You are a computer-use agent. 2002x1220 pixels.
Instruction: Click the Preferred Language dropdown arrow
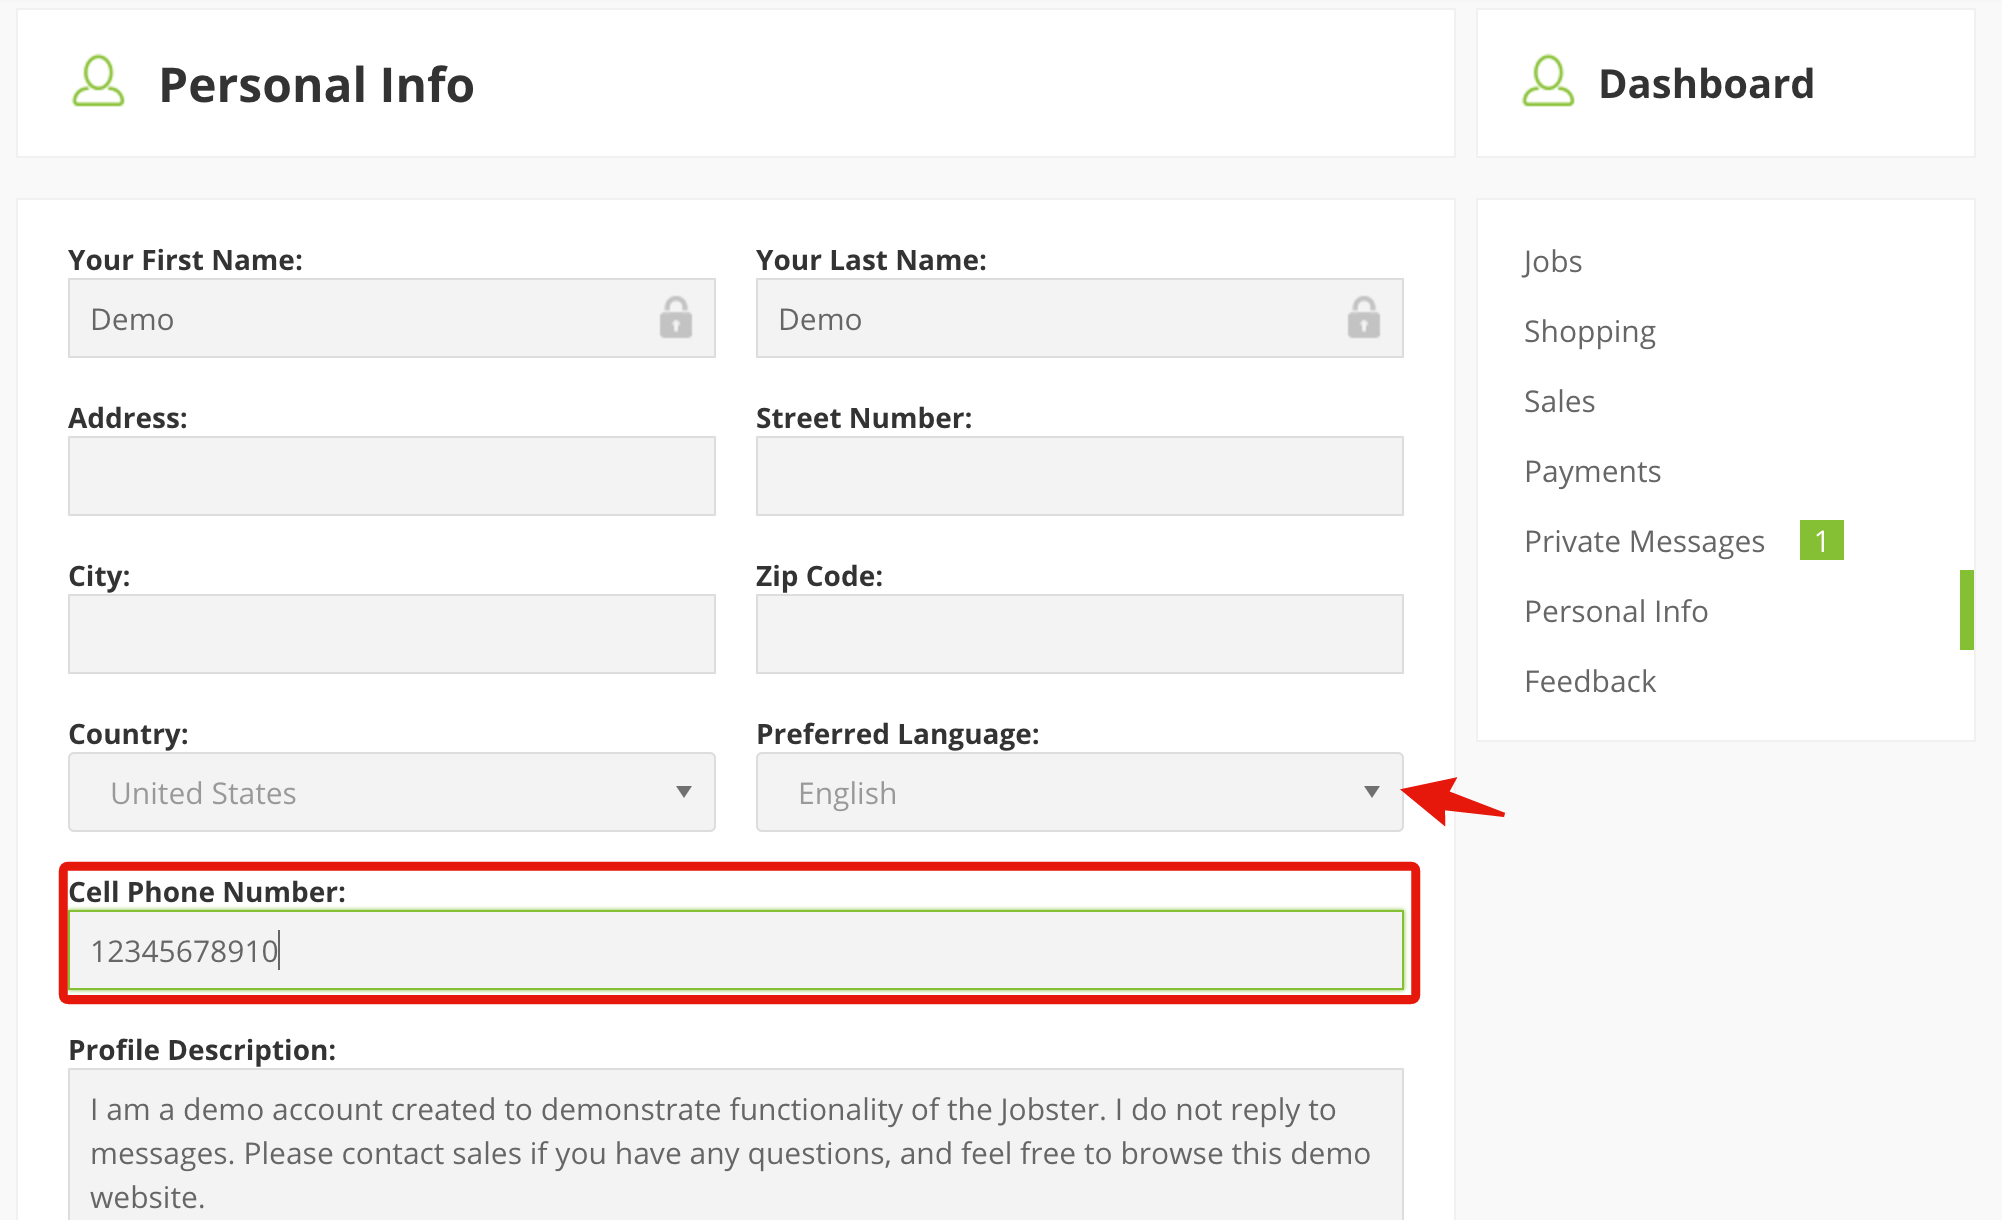(1372, 792)
